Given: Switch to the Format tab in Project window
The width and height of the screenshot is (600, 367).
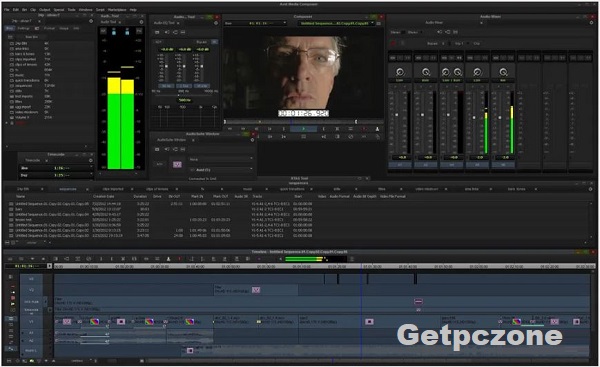Looking at the screenshot, I should click(x=49, y=28).
